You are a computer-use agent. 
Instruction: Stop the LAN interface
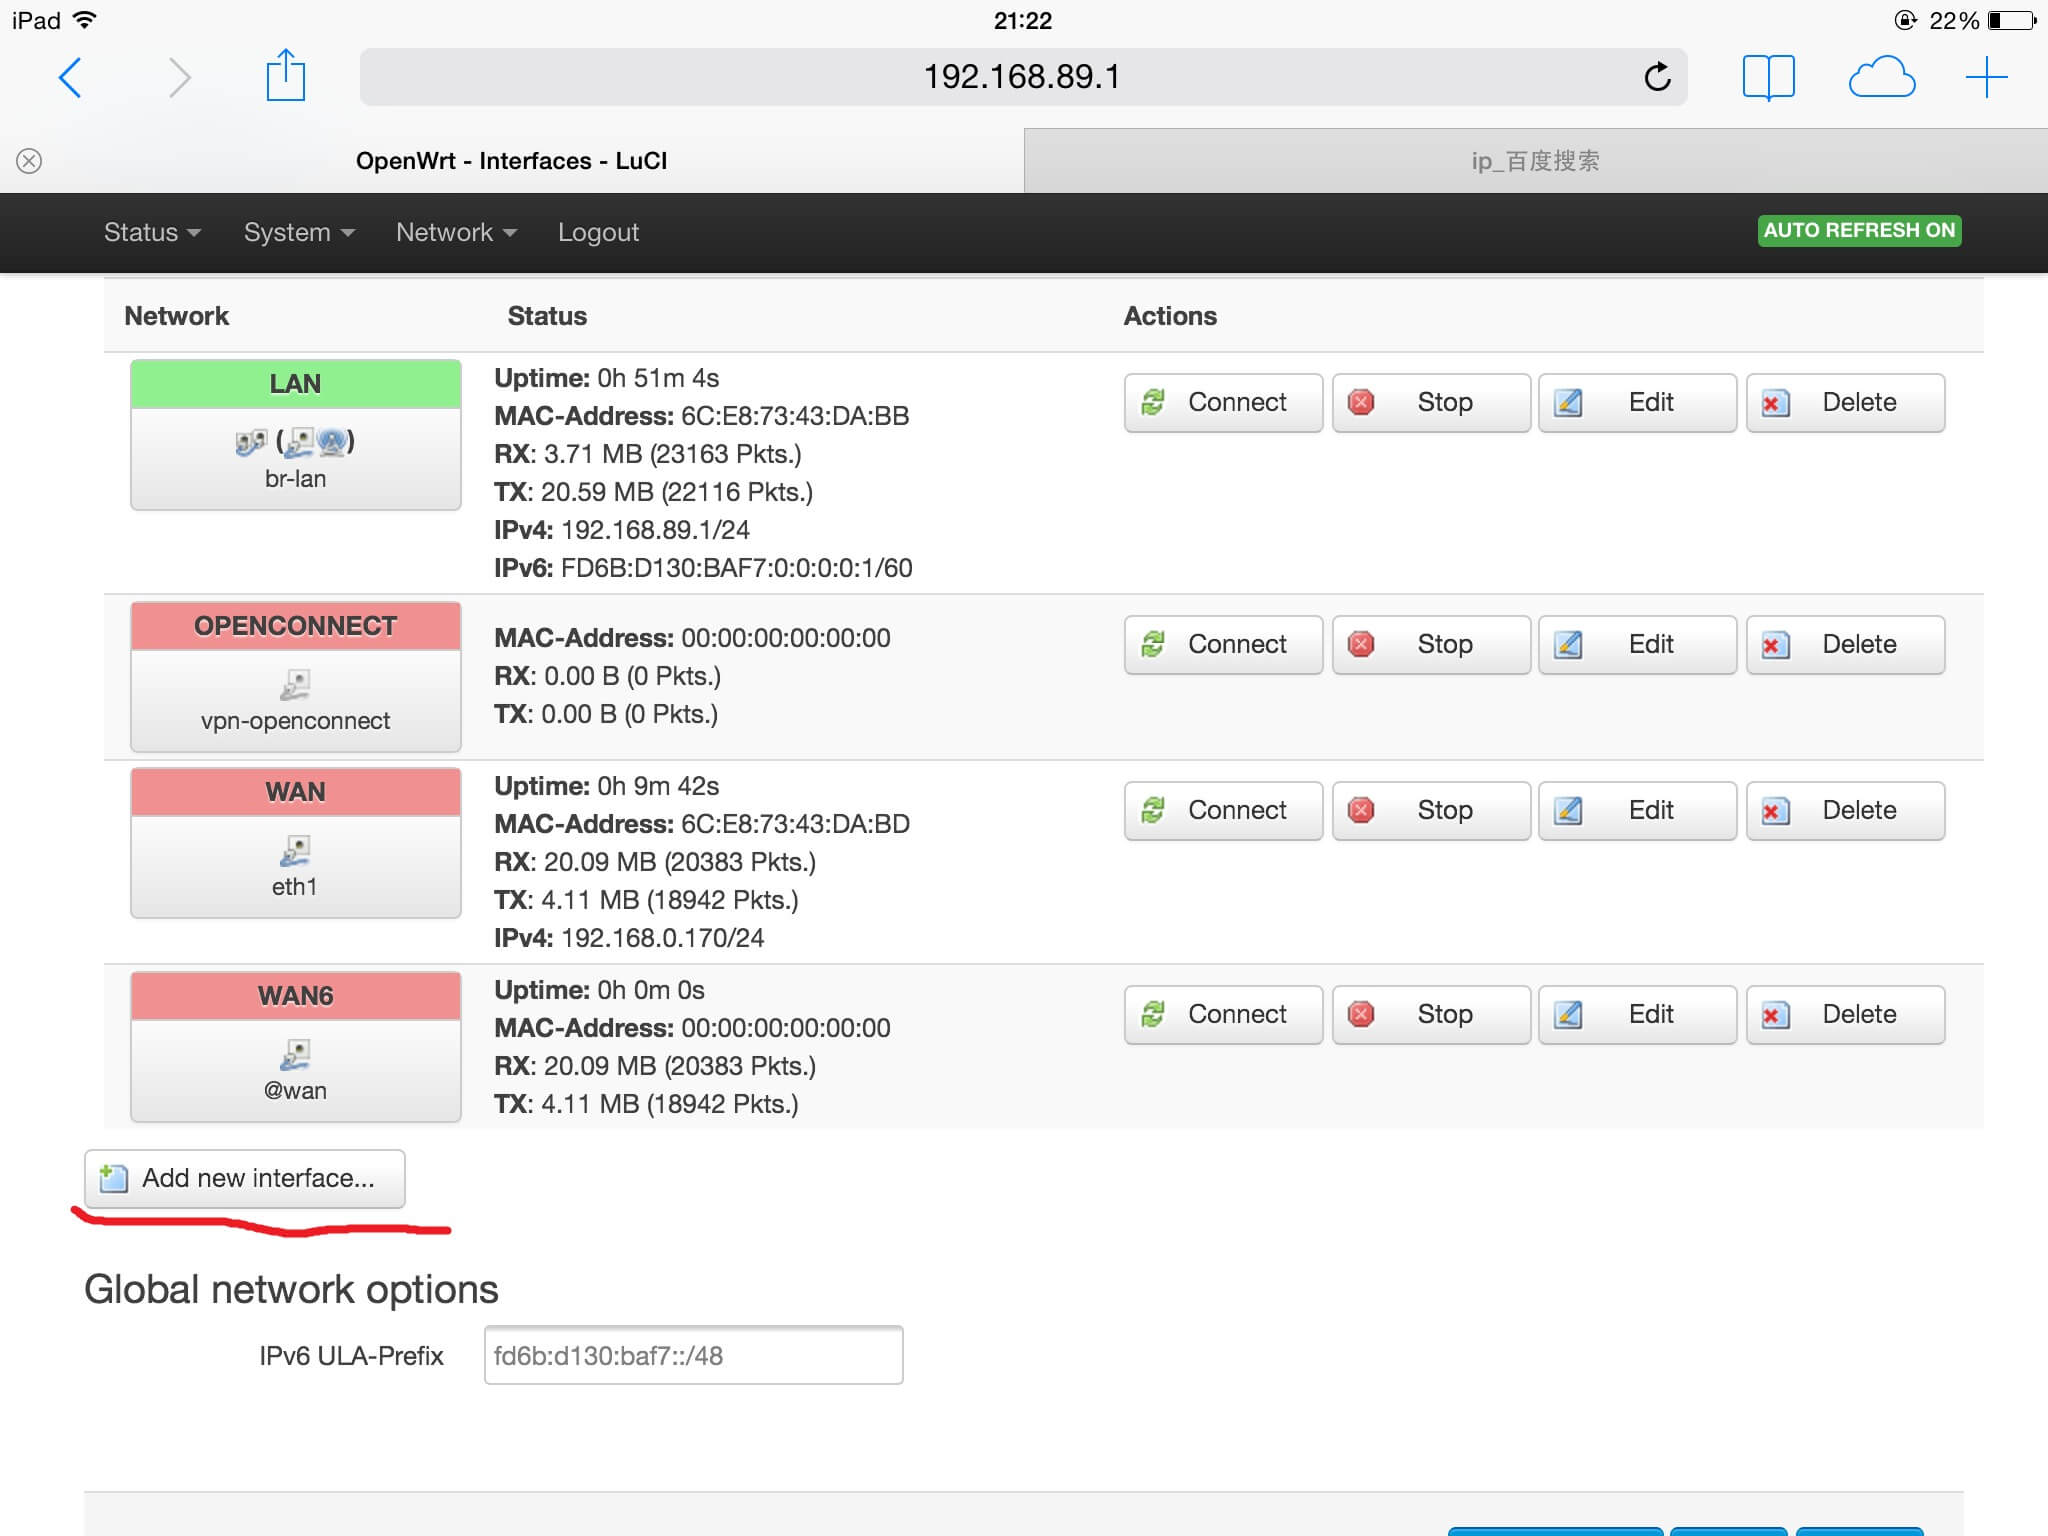tap(1431, 403)
